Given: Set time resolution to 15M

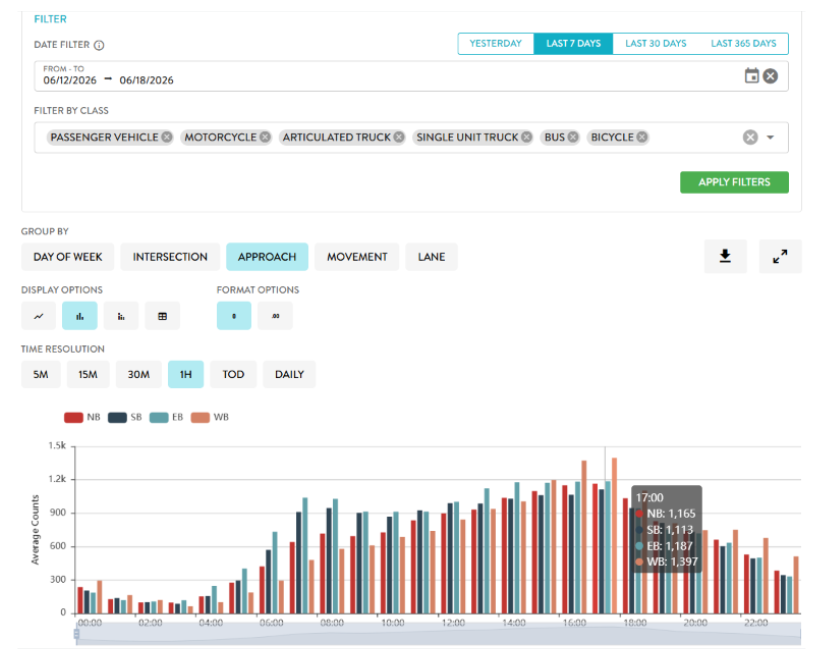Looking at the screenshot, I should (88, 374).
